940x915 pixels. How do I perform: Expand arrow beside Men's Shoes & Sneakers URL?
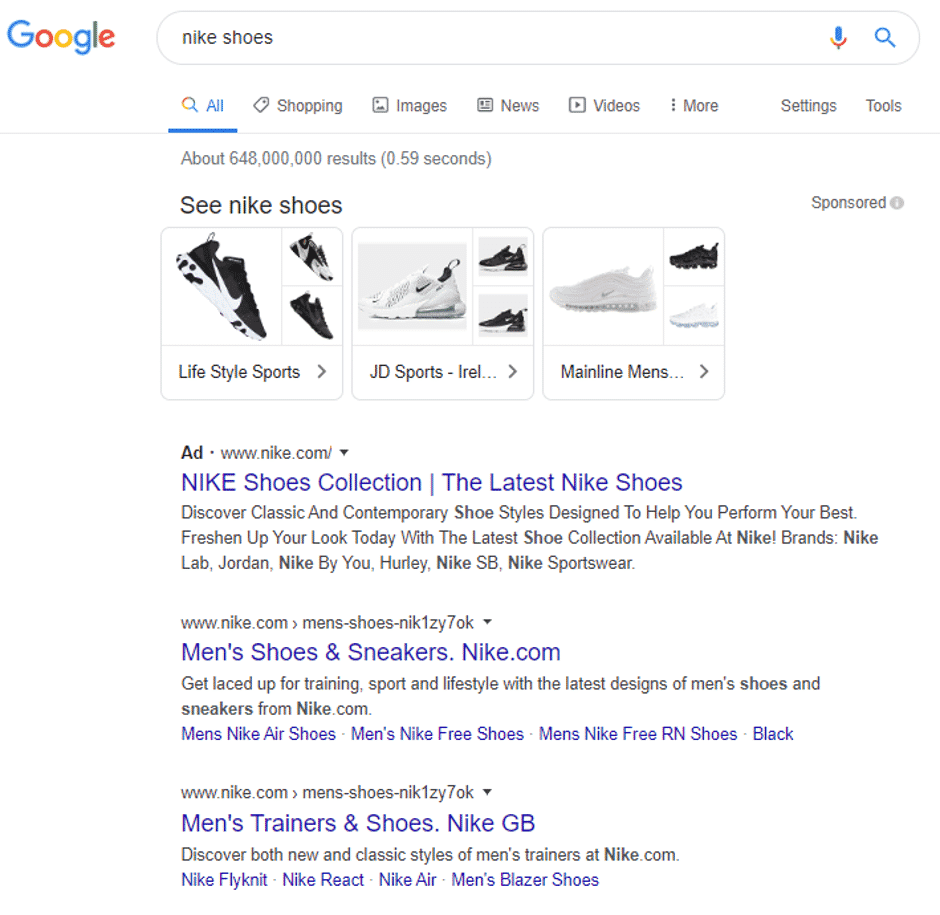[x=487, y=622]
